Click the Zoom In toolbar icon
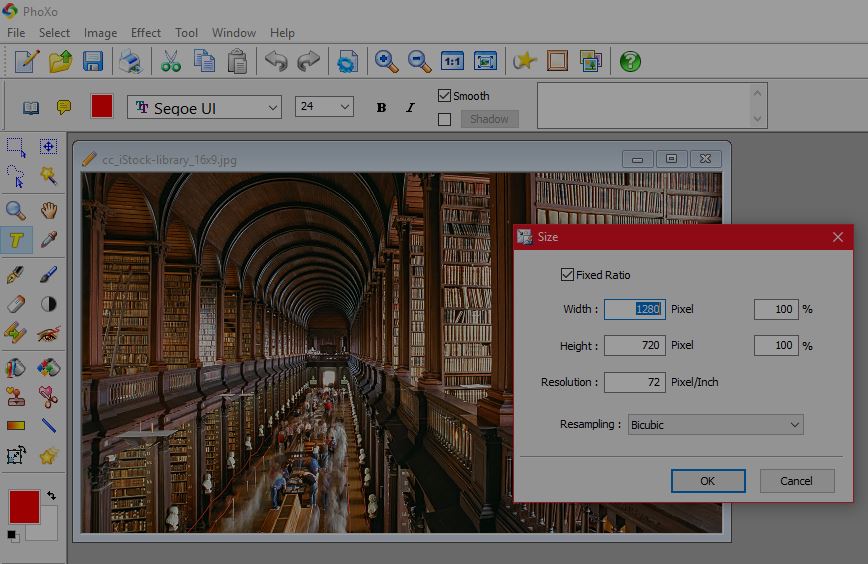This screenshot has height=564, width=868. tap(386, 61)
